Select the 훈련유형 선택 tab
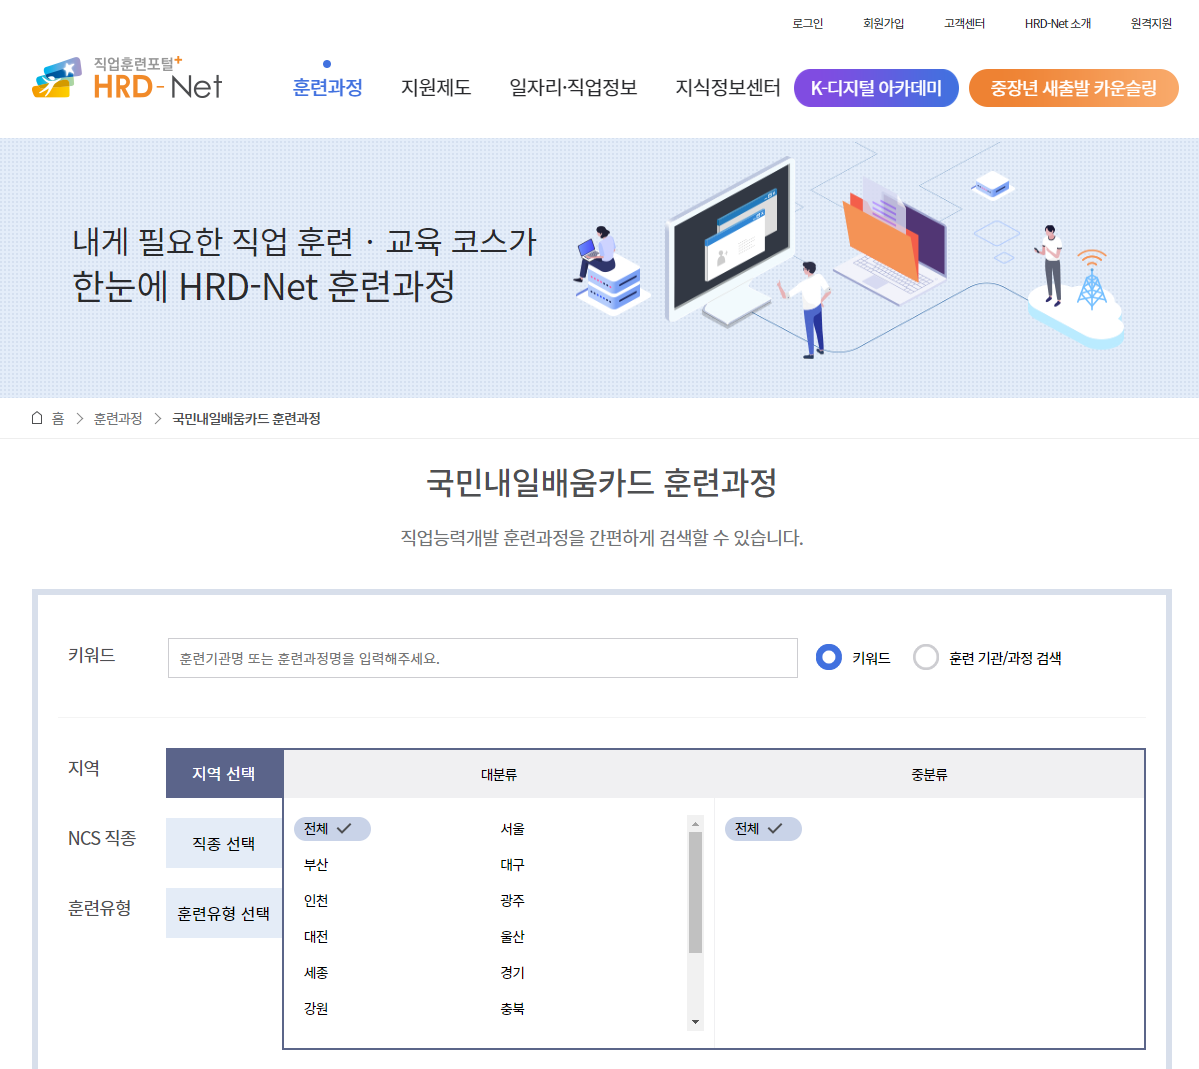This screenshot has height=1069, width=1199. (224, 913)
